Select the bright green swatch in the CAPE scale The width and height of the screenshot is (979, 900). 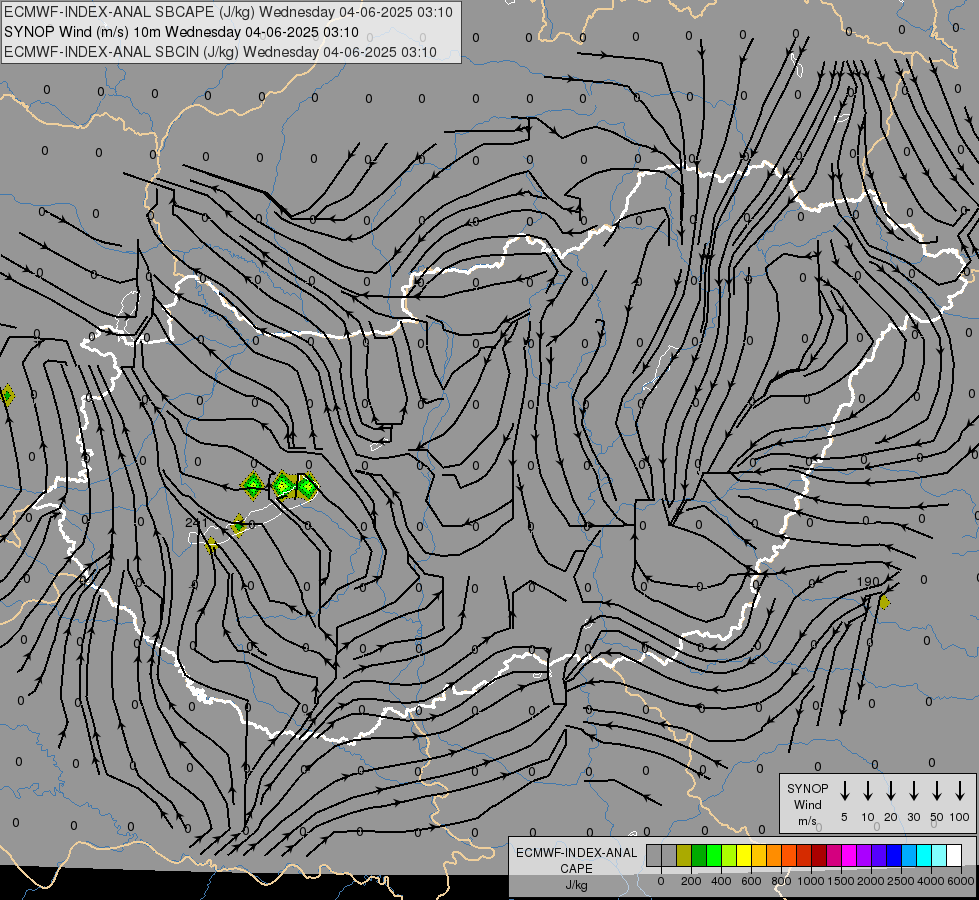tap(714, 856)
